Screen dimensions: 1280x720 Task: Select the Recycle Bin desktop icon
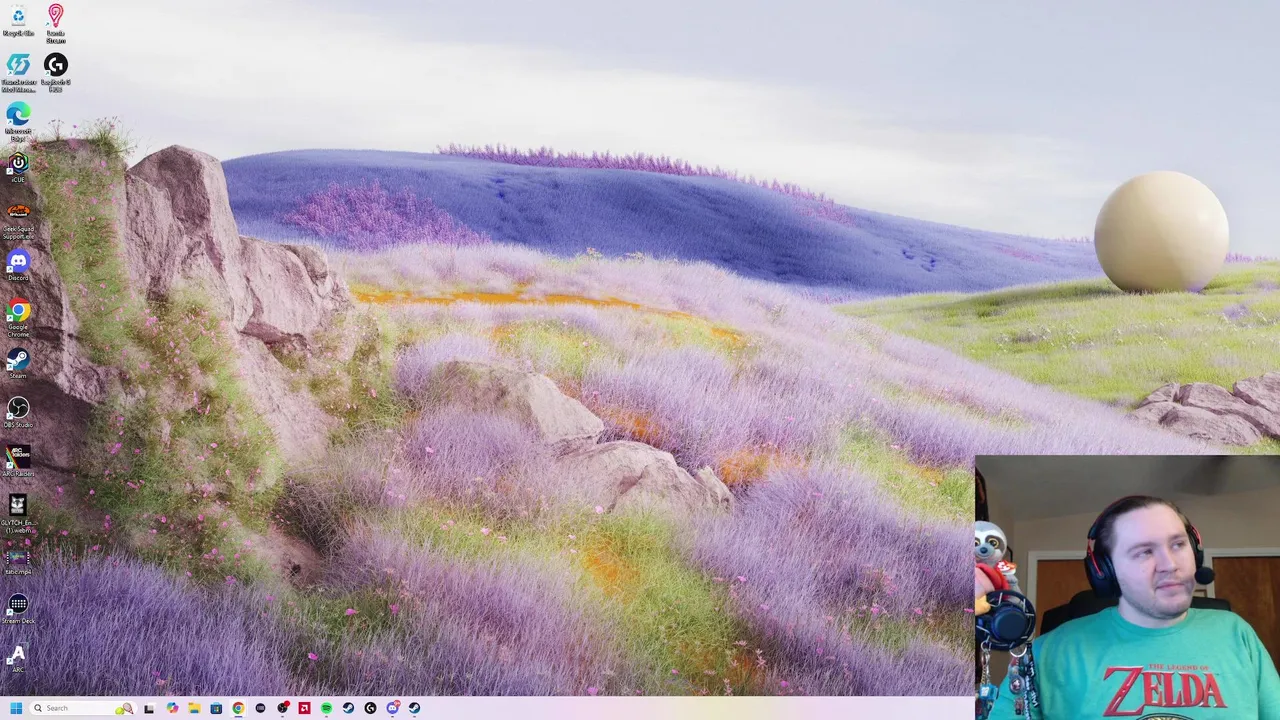18,20
